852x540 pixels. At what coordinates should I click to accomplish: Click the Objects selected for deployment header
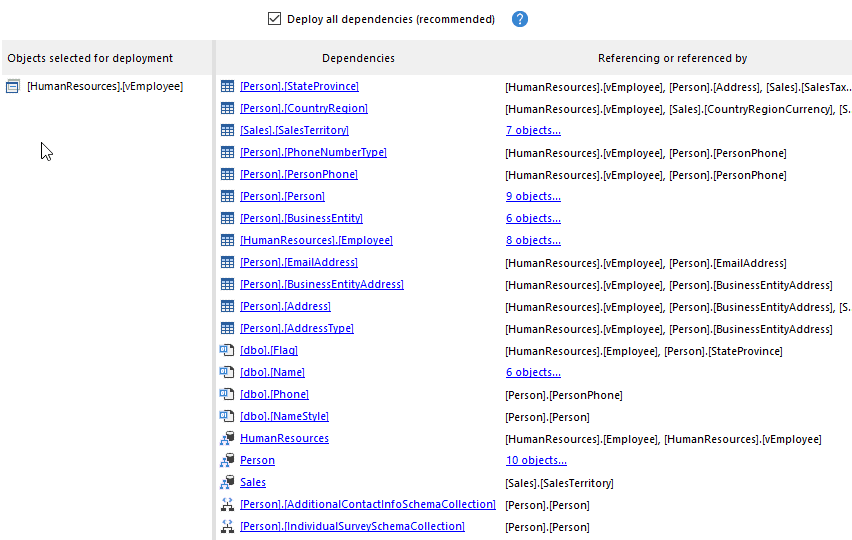[90, 59]
